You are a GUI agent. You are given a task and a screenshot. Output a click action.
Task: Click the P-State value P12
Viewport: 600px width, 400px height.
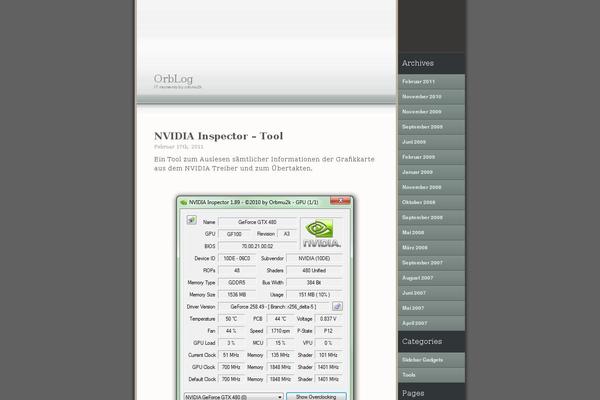pyautogui.click(x=328, y=331)
